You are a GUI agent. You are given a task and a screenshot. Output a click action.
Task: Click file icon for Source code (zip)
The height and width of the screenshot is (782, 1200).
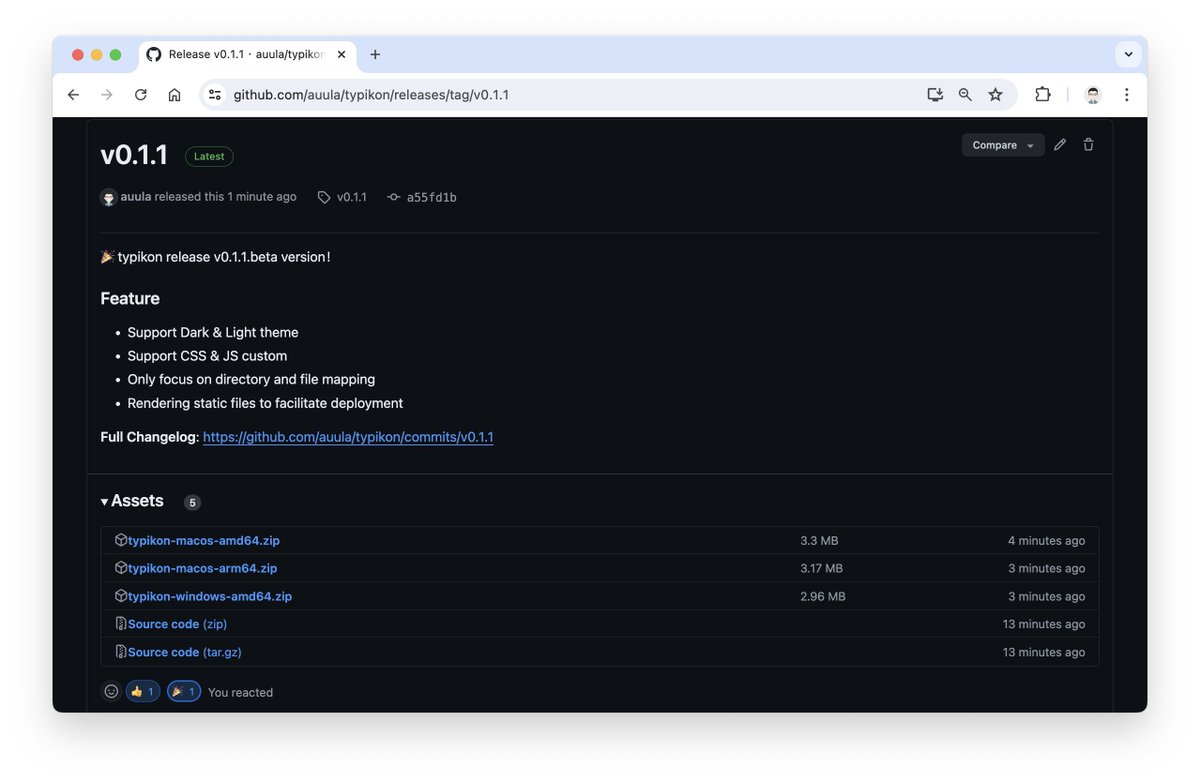coord(121,624)
